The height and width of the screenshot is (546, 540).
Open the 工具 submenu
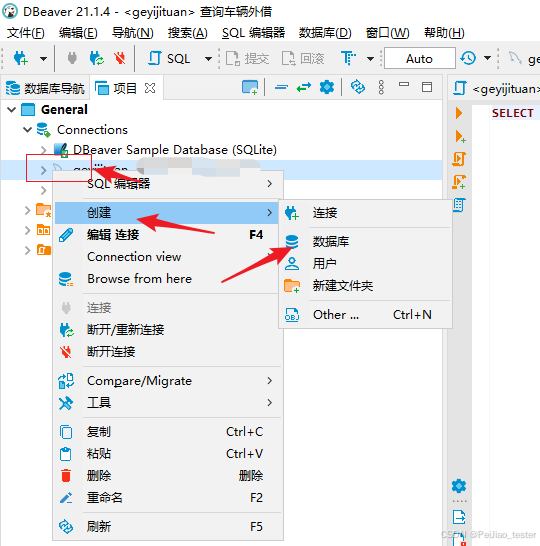(168, 403)
